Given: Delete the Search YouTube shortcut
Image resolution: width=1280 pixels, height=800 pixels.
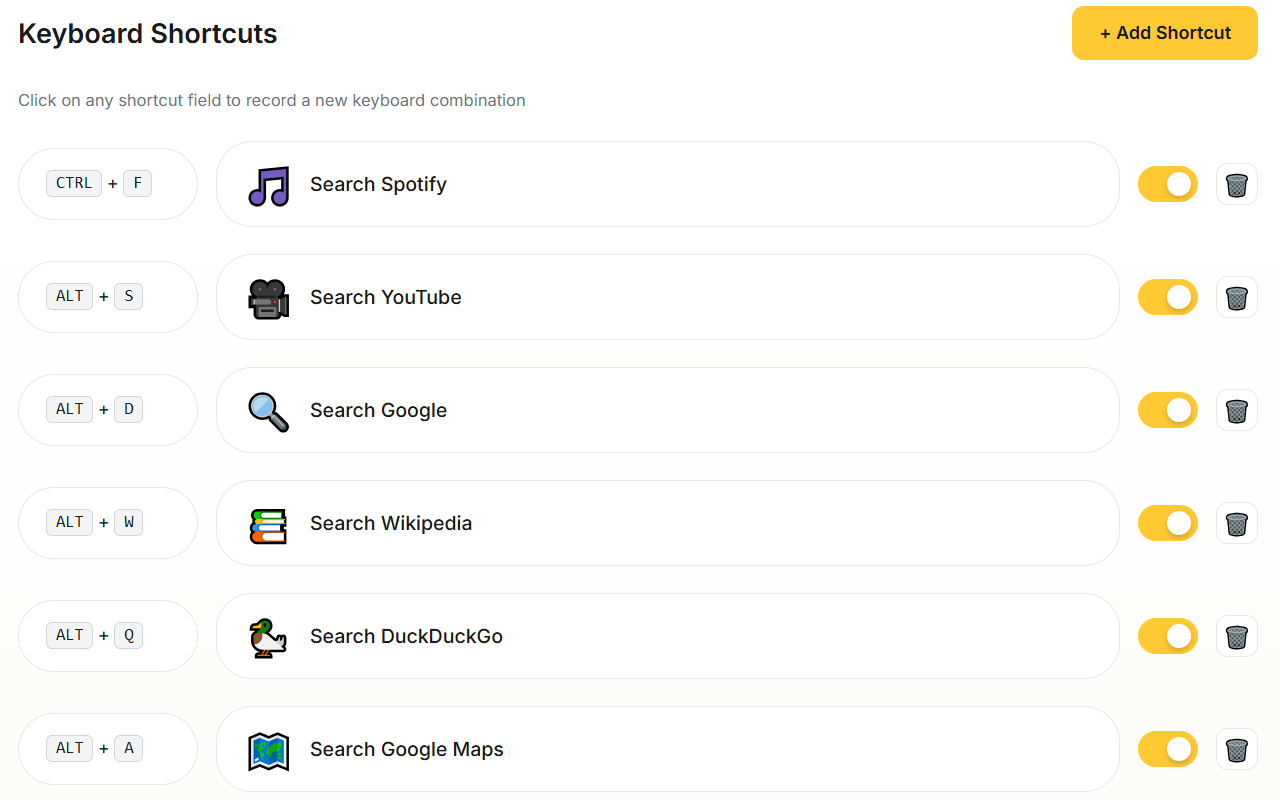Looking at the screenshot, I should pyautogui.click(x=1237, y=297).
